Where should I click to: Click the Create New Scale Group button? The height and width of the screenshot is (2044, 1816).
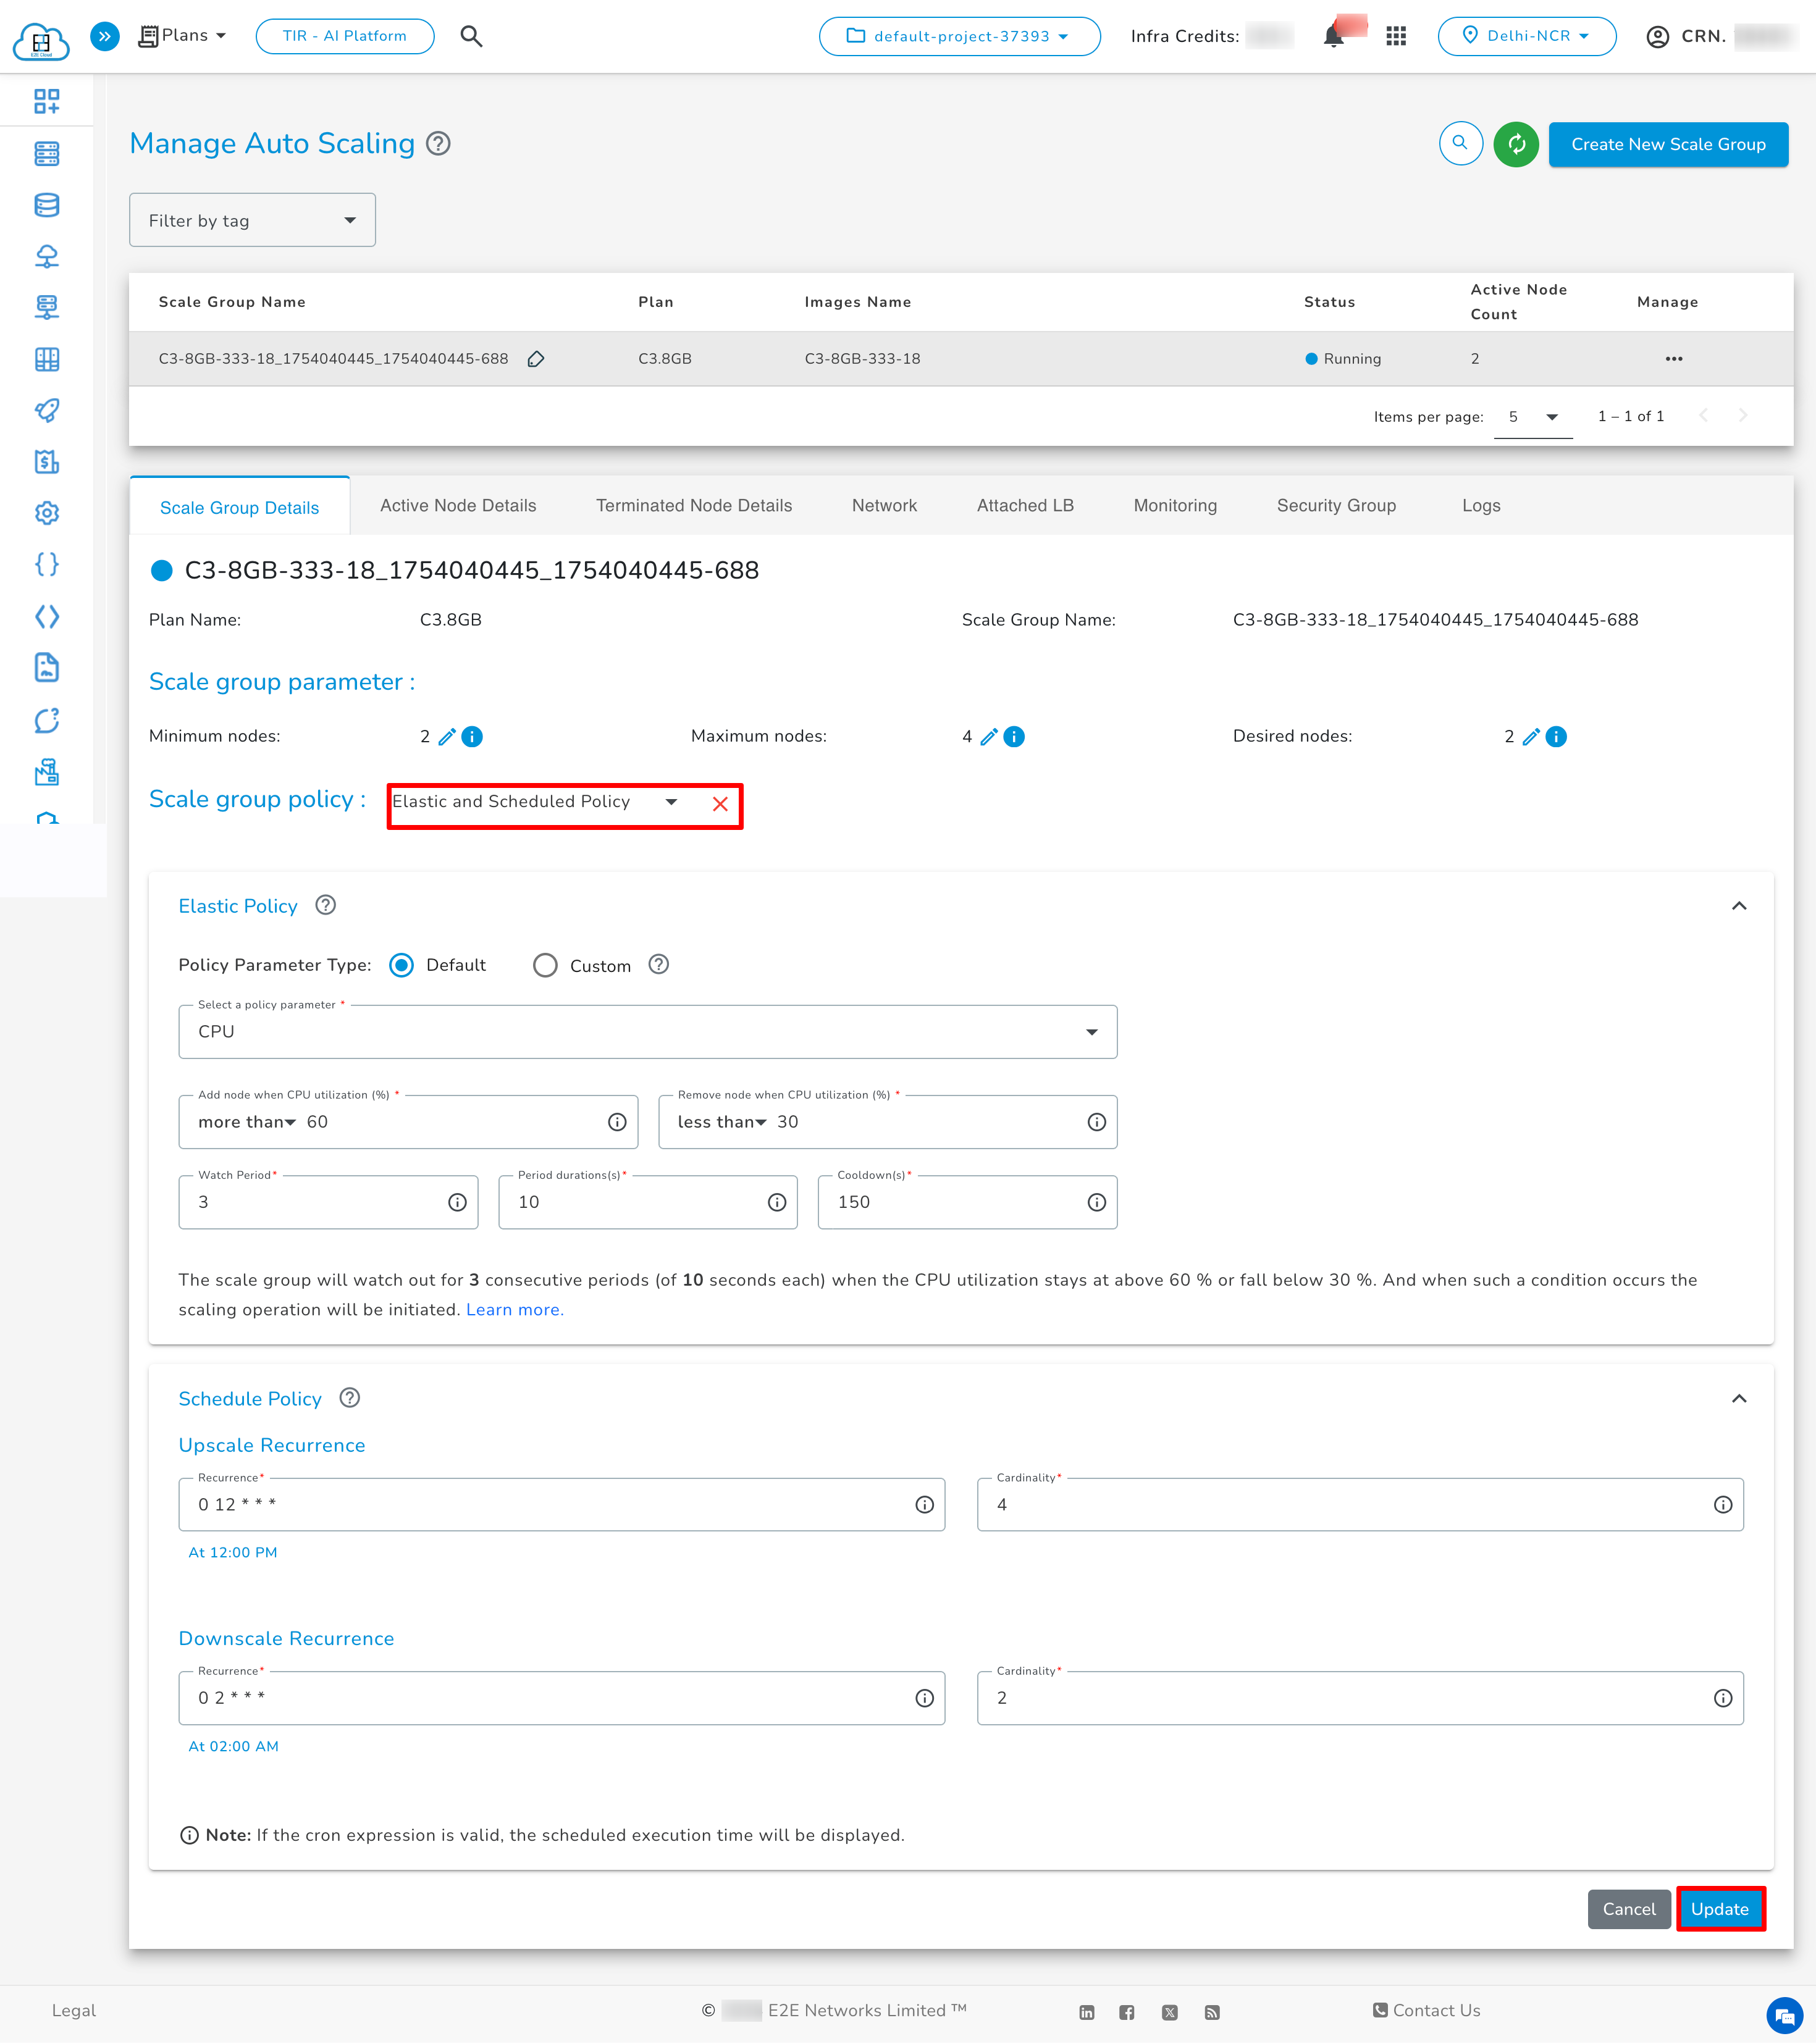pos(1668,144)
